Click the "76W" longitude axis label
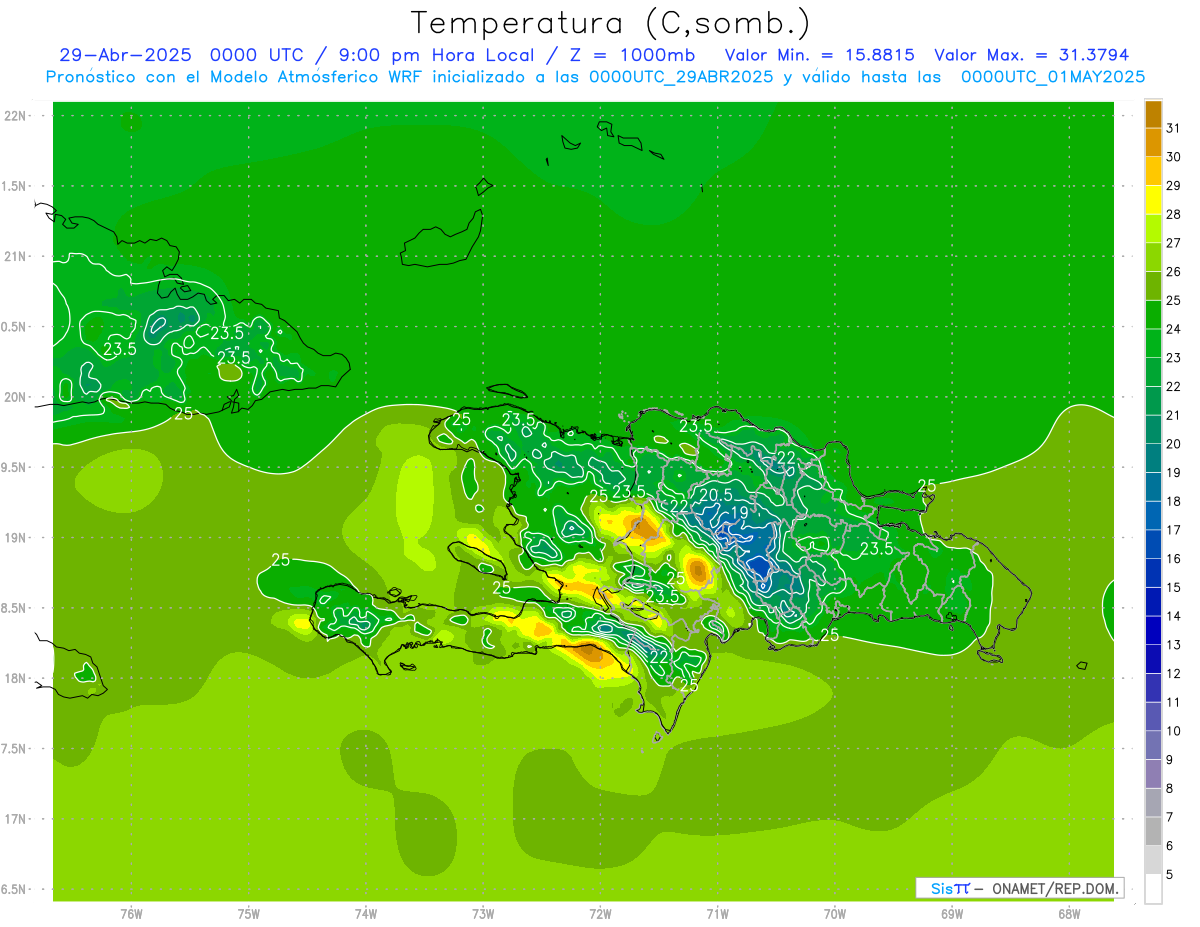This screenshot has height=927, width=1200. pyautogui.click(x=131, y=914)
